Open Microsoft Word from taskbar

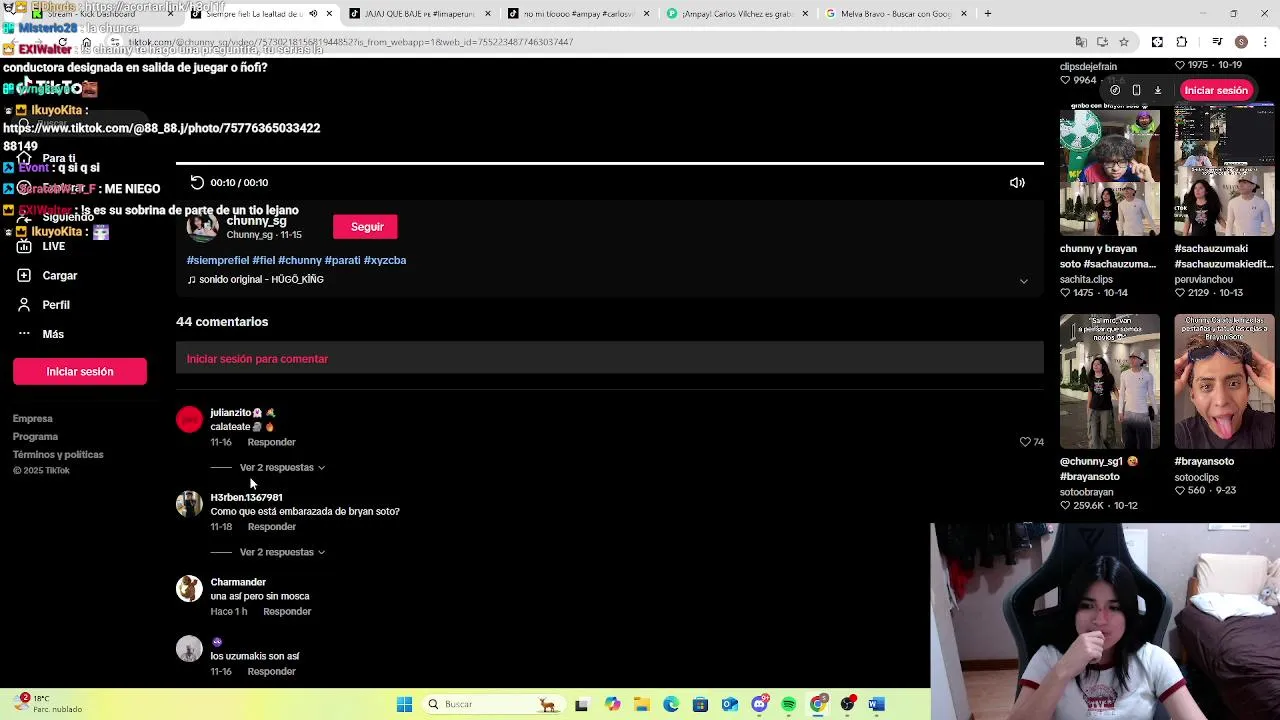pos(877,704)
